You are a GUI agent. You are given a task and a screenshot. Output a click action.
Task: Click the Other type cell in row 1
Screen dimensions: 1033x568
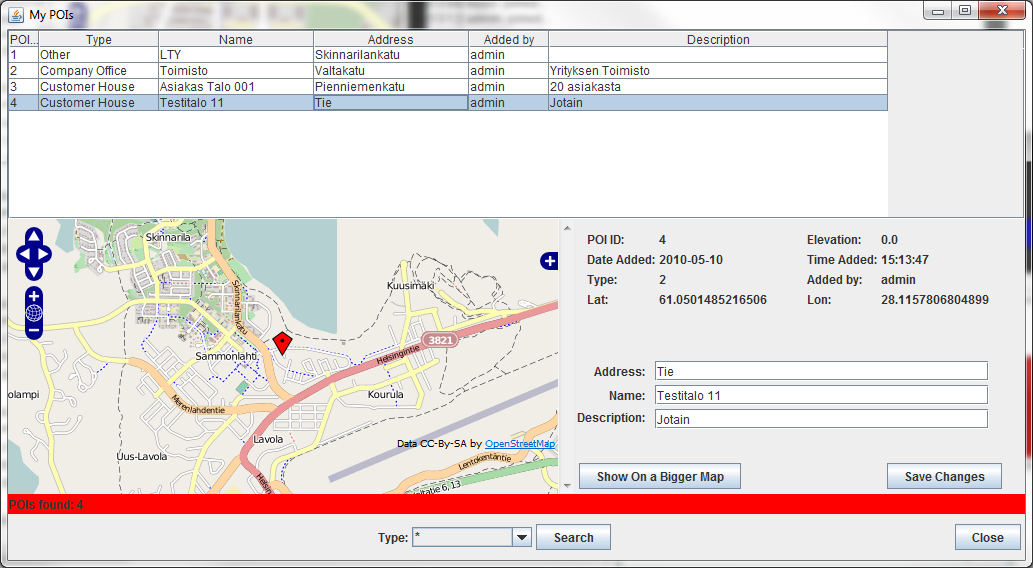tap(98, 55)
